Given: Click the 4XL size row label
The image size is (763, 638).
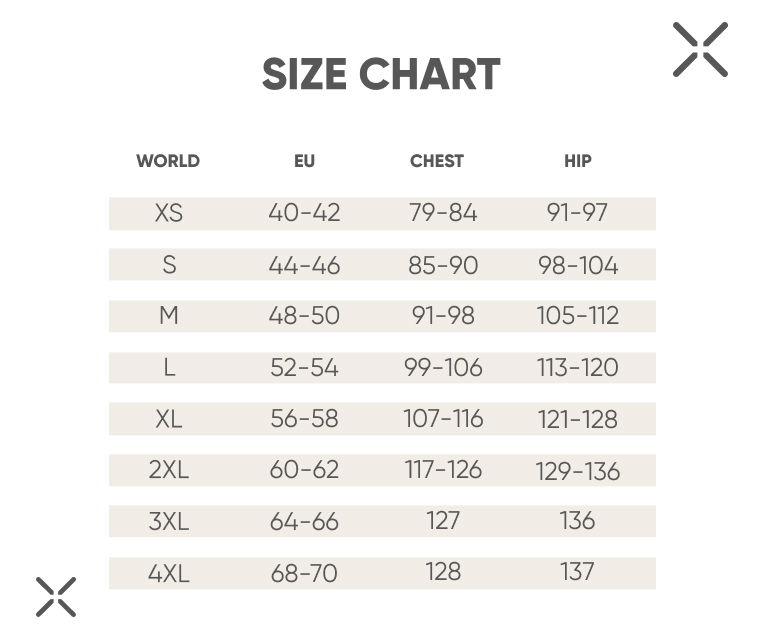Looking at the screenshot, I should (x=169, y=573).
